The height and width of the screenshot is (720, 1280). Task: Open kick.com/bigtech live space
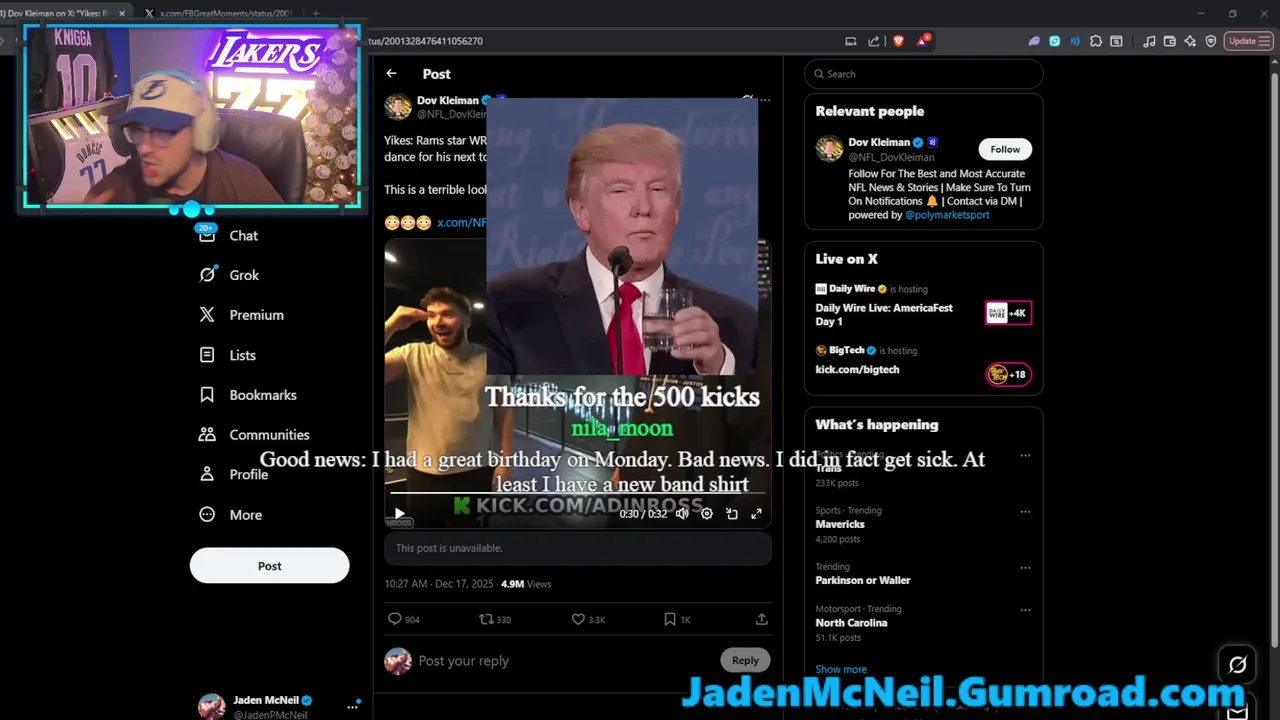857,369
